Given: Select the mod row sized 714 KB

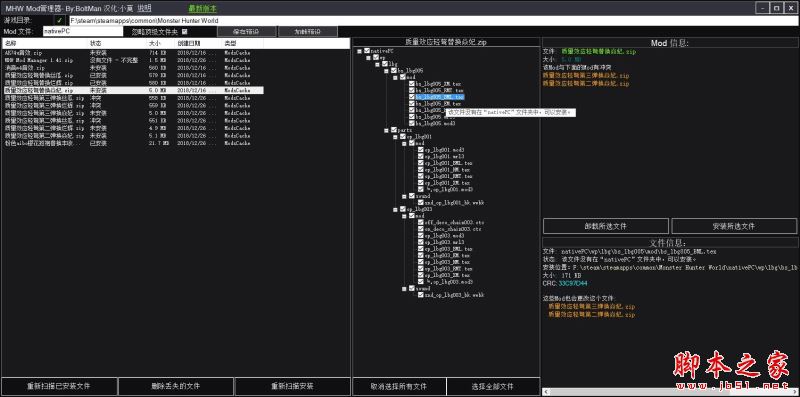Looking at the screenshot, I should tap(133, 53).
